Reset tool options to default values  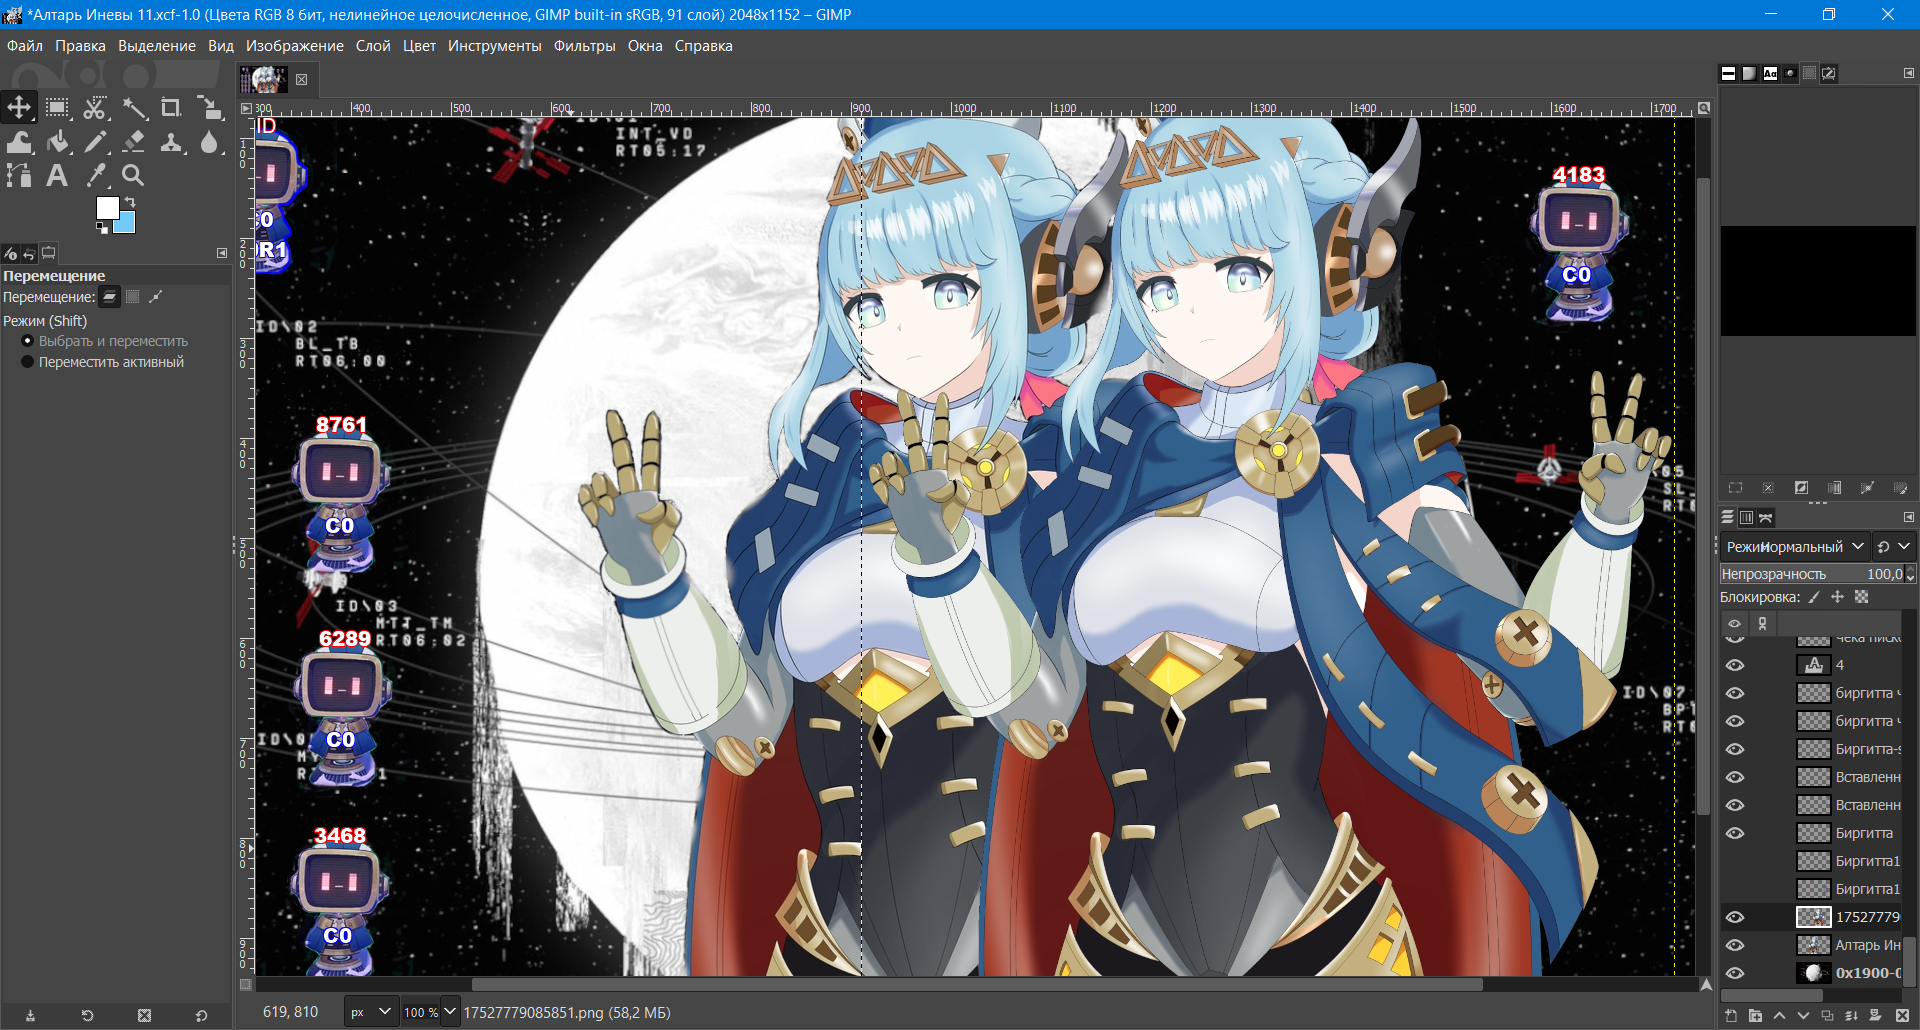[201, 1015]
